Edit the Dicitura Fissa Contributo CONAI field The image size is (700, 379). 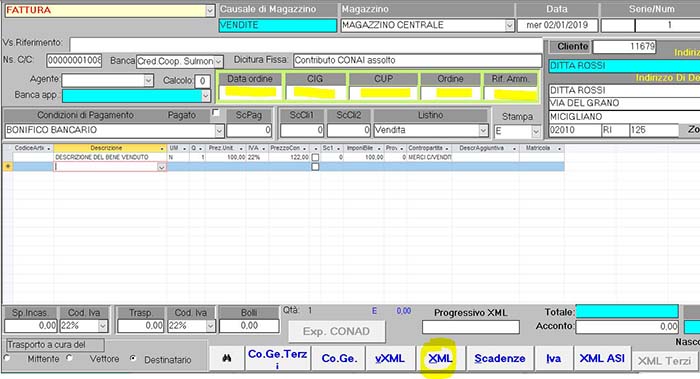pos(417,60)
